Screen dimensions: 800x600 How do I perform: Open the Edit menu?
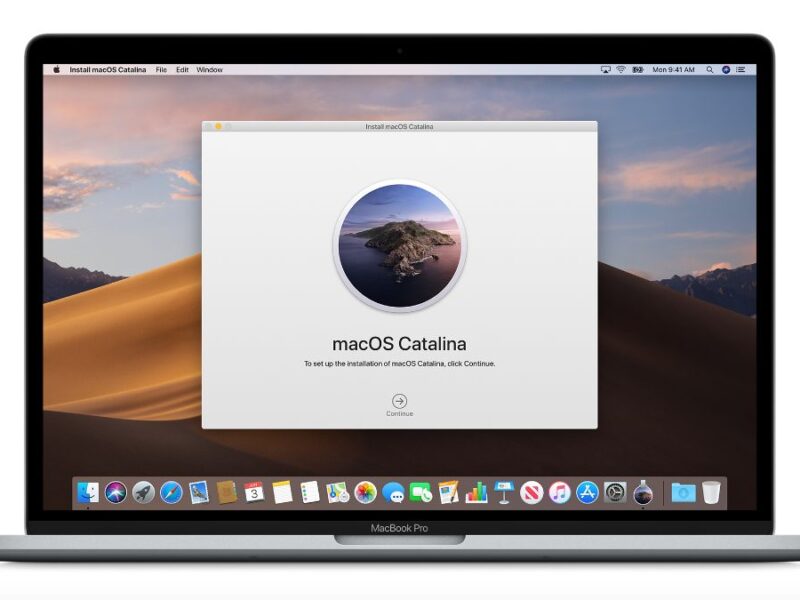[x=182, y=70]
